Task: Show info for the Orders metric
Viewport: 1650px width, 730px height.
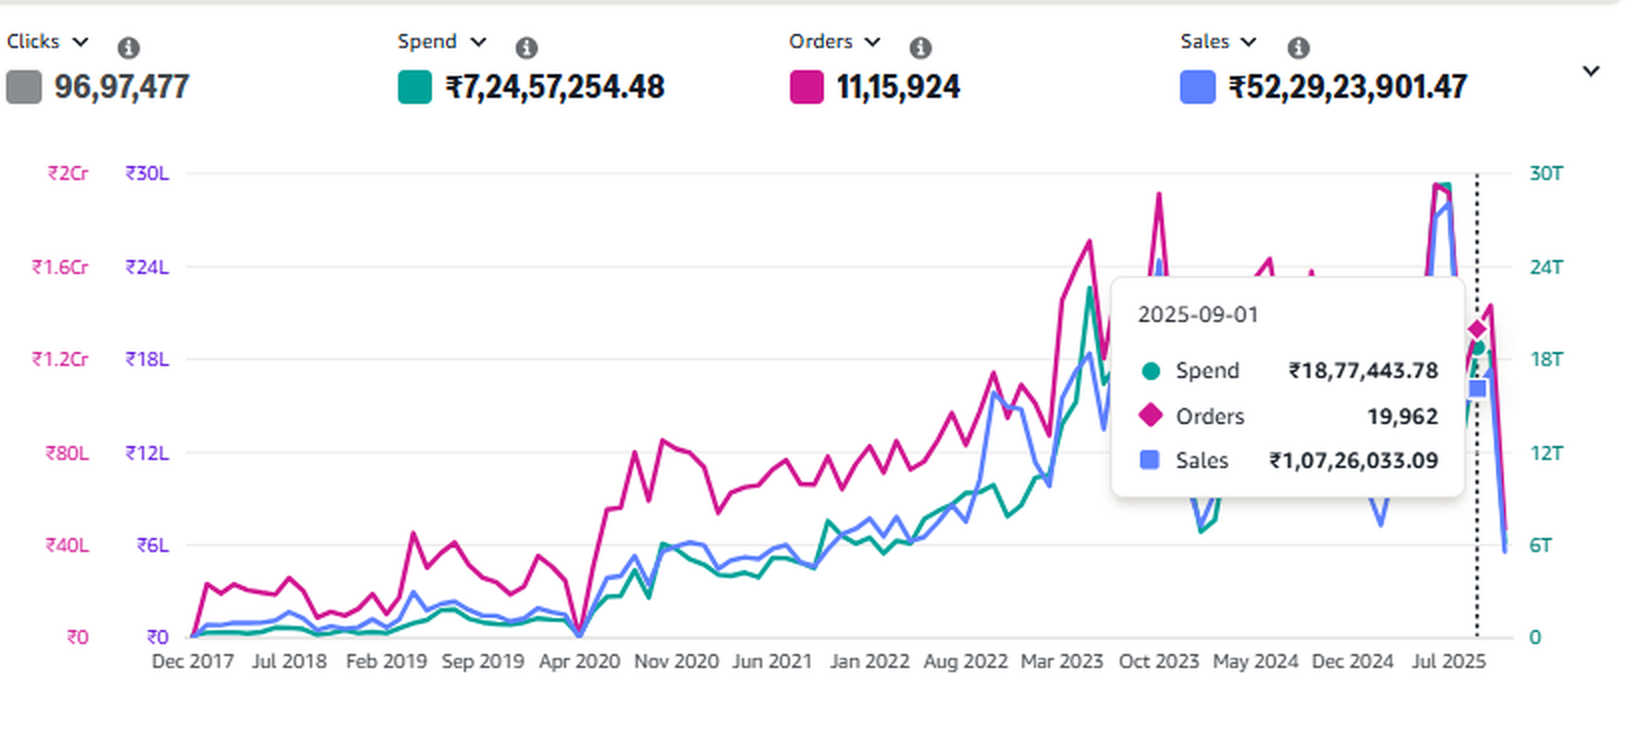Action: tap(920, 47)
